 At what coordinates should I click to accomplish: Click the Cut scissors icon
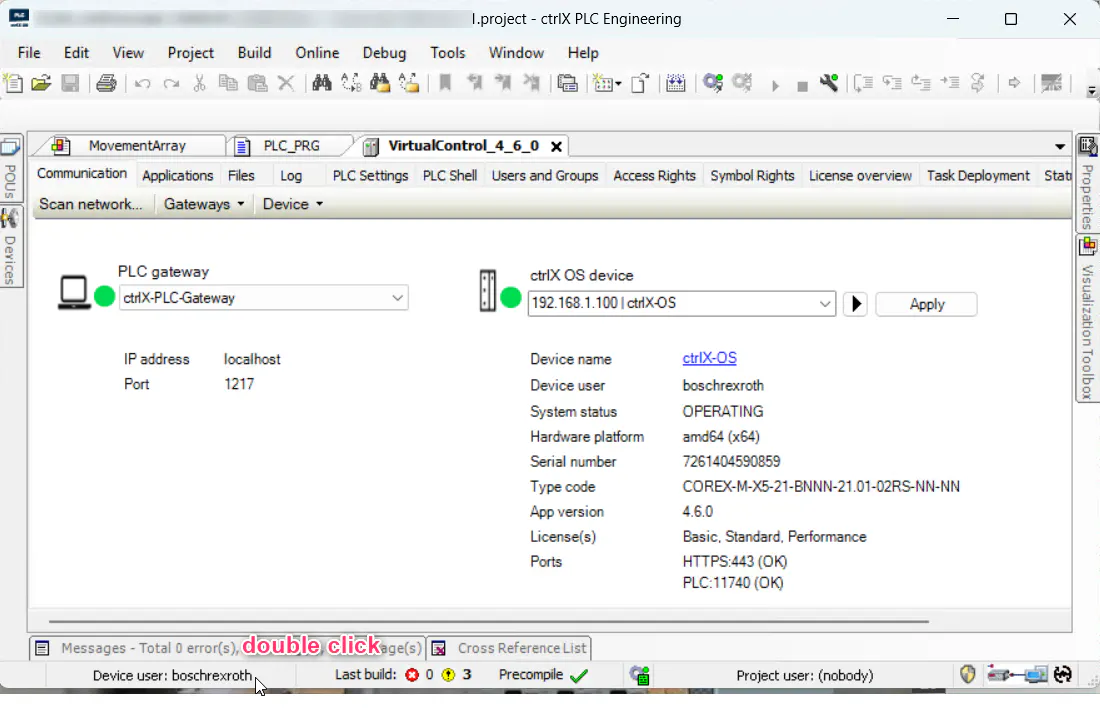(199, 83)
